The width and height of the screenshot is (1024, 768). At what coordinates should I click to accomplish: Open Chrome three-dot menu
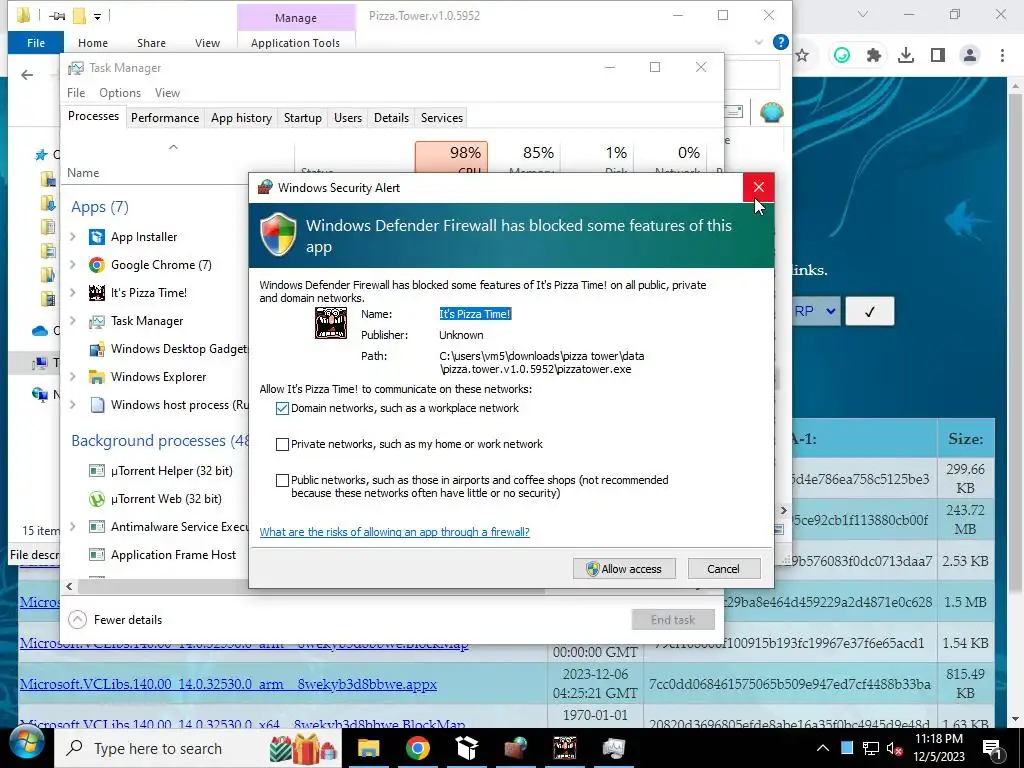pyautogui.click(x=1002, y=56)
